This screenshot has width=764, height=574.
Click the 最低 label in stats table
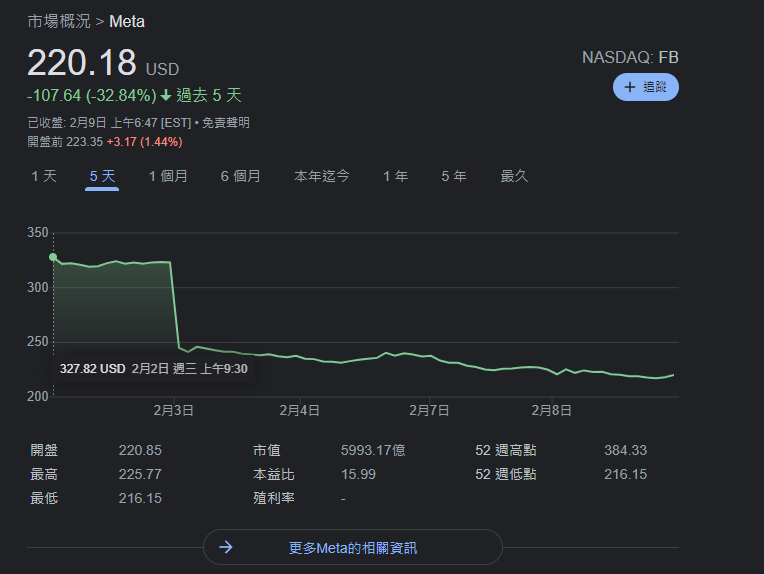(x=44, y=498)
